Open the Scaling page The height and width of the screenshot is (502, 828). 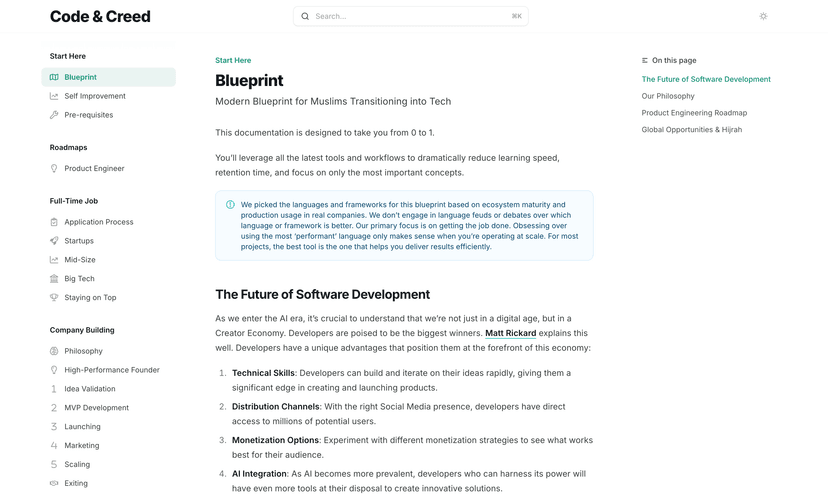click(109, 465)
